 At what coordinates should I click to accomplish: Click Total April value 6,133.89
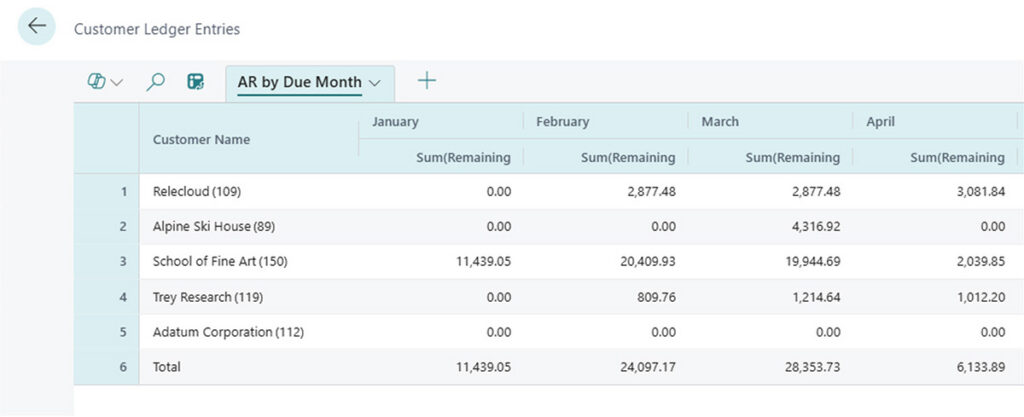(x=982, y=367)
